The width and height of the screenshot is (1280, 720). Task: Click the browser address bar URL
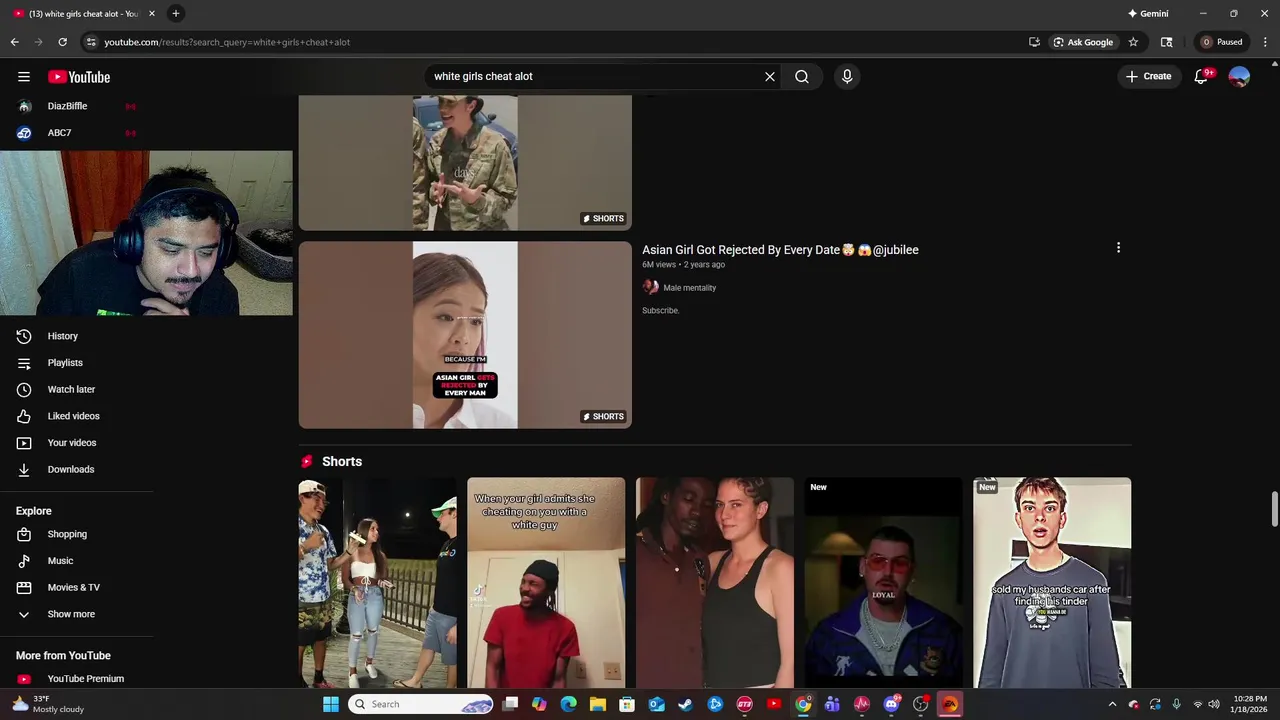point(227,42)
